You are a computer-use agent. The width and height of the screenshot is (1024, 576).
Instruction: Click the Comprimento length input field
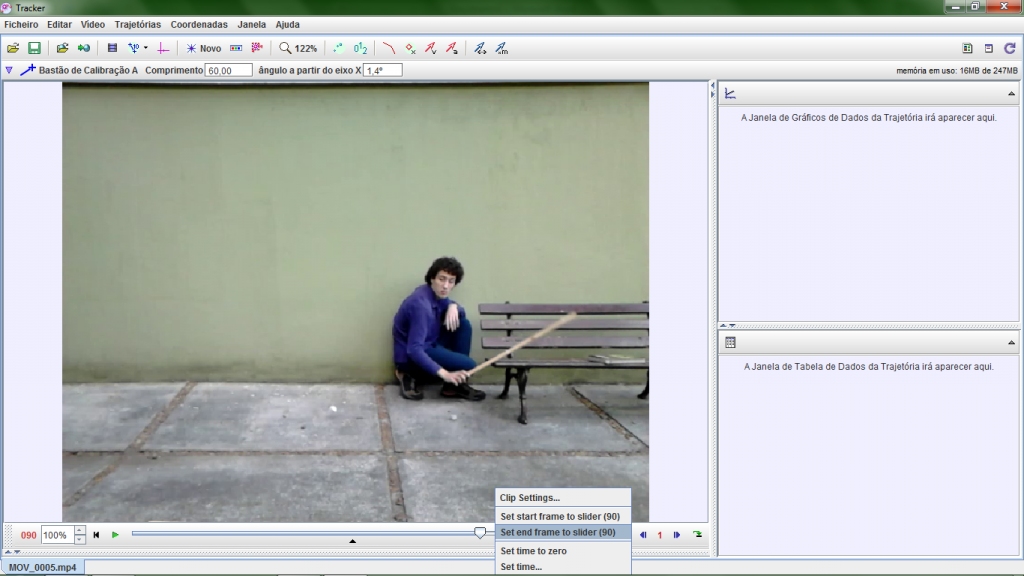tap(228, 71)
